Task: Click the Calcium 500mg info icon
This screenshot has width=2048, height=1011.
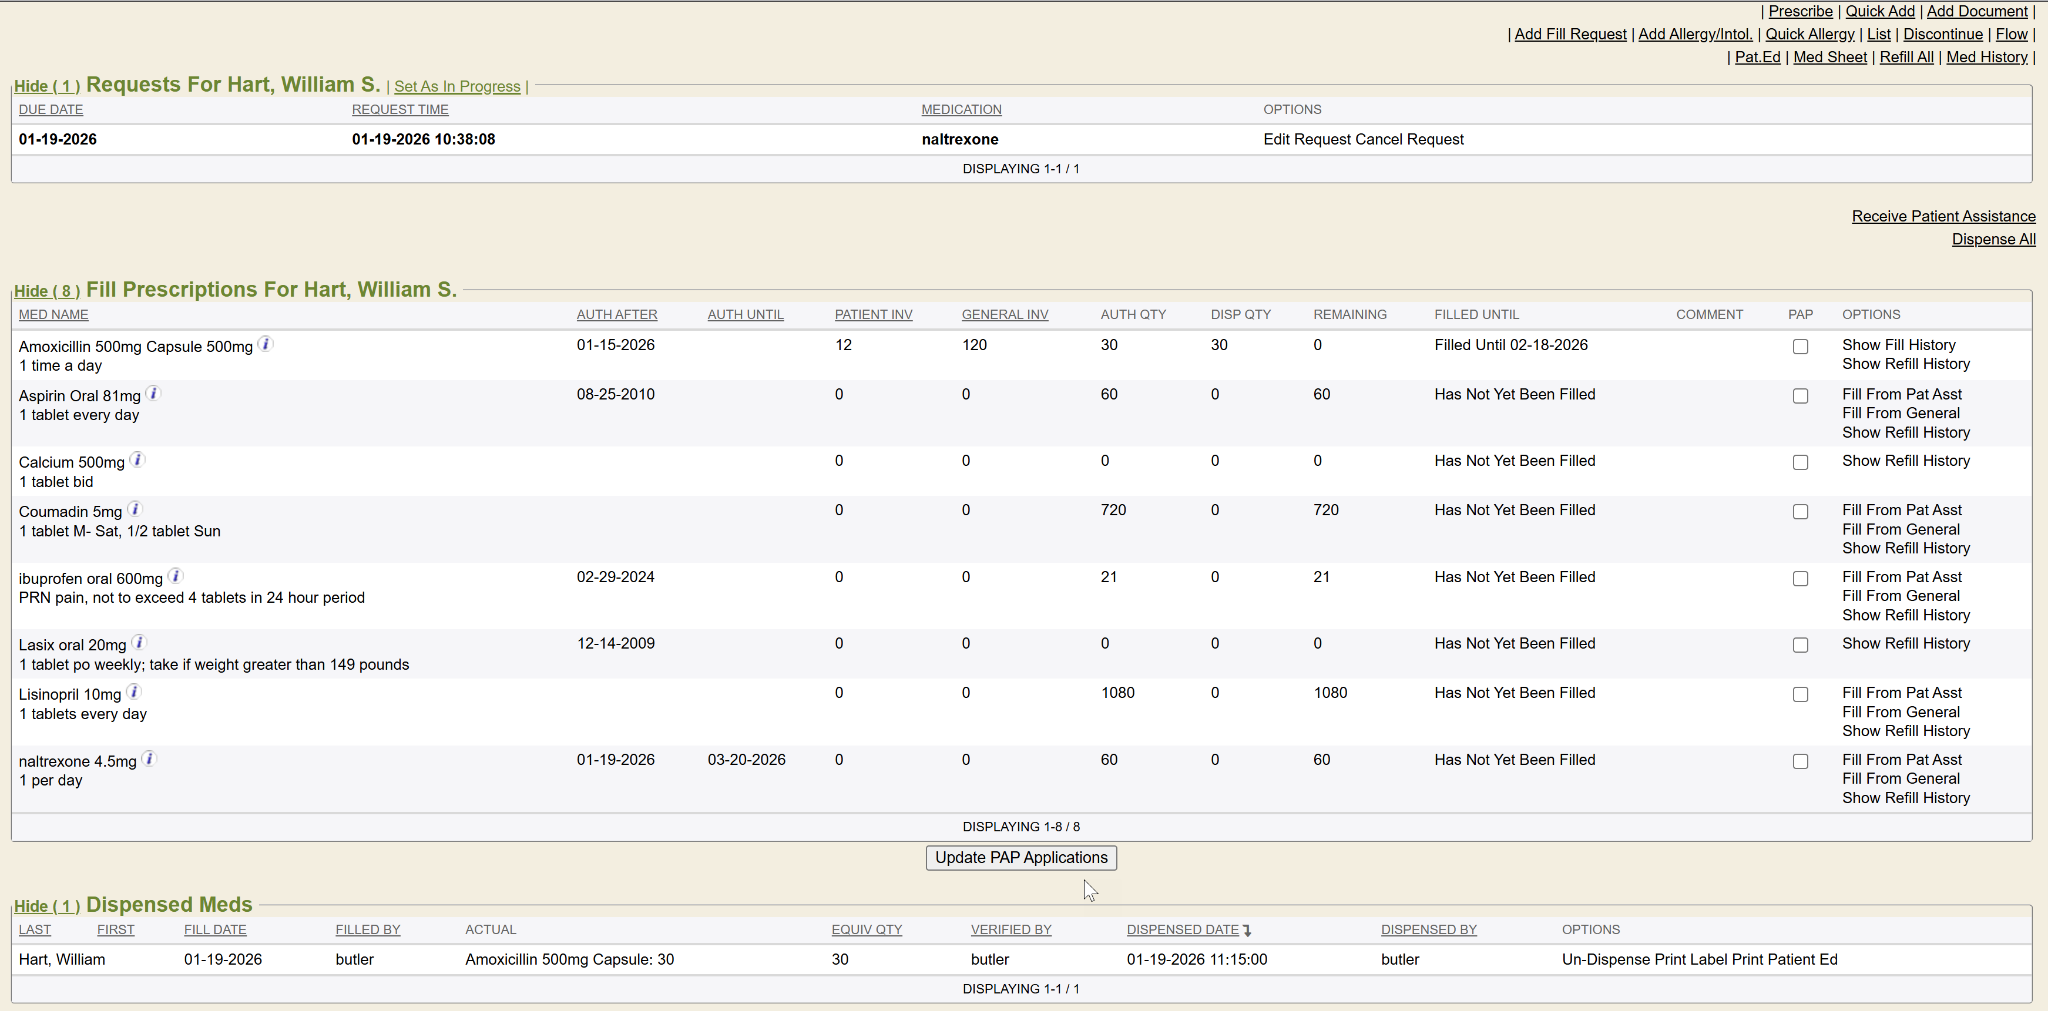Action: 138,460
